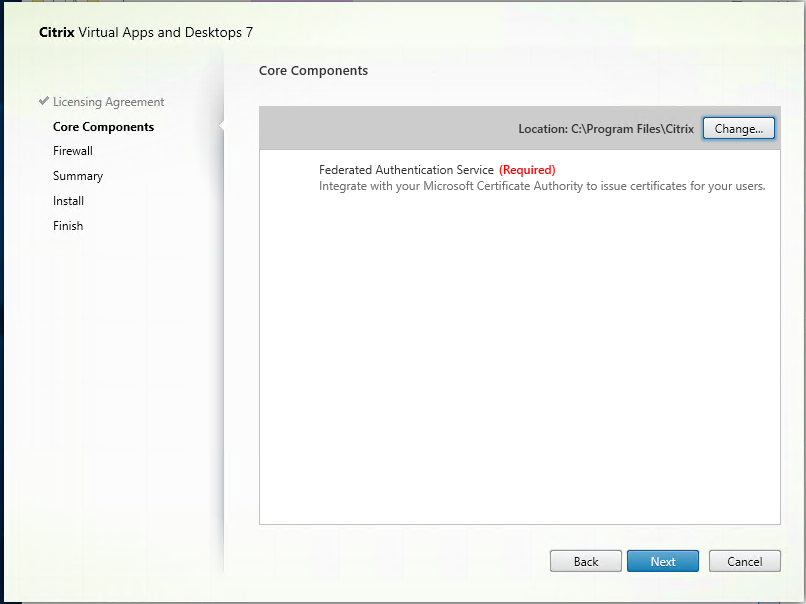Select the Install step in sidebar
This screenshot has width=806, height=604.
(x=68, y=200)
